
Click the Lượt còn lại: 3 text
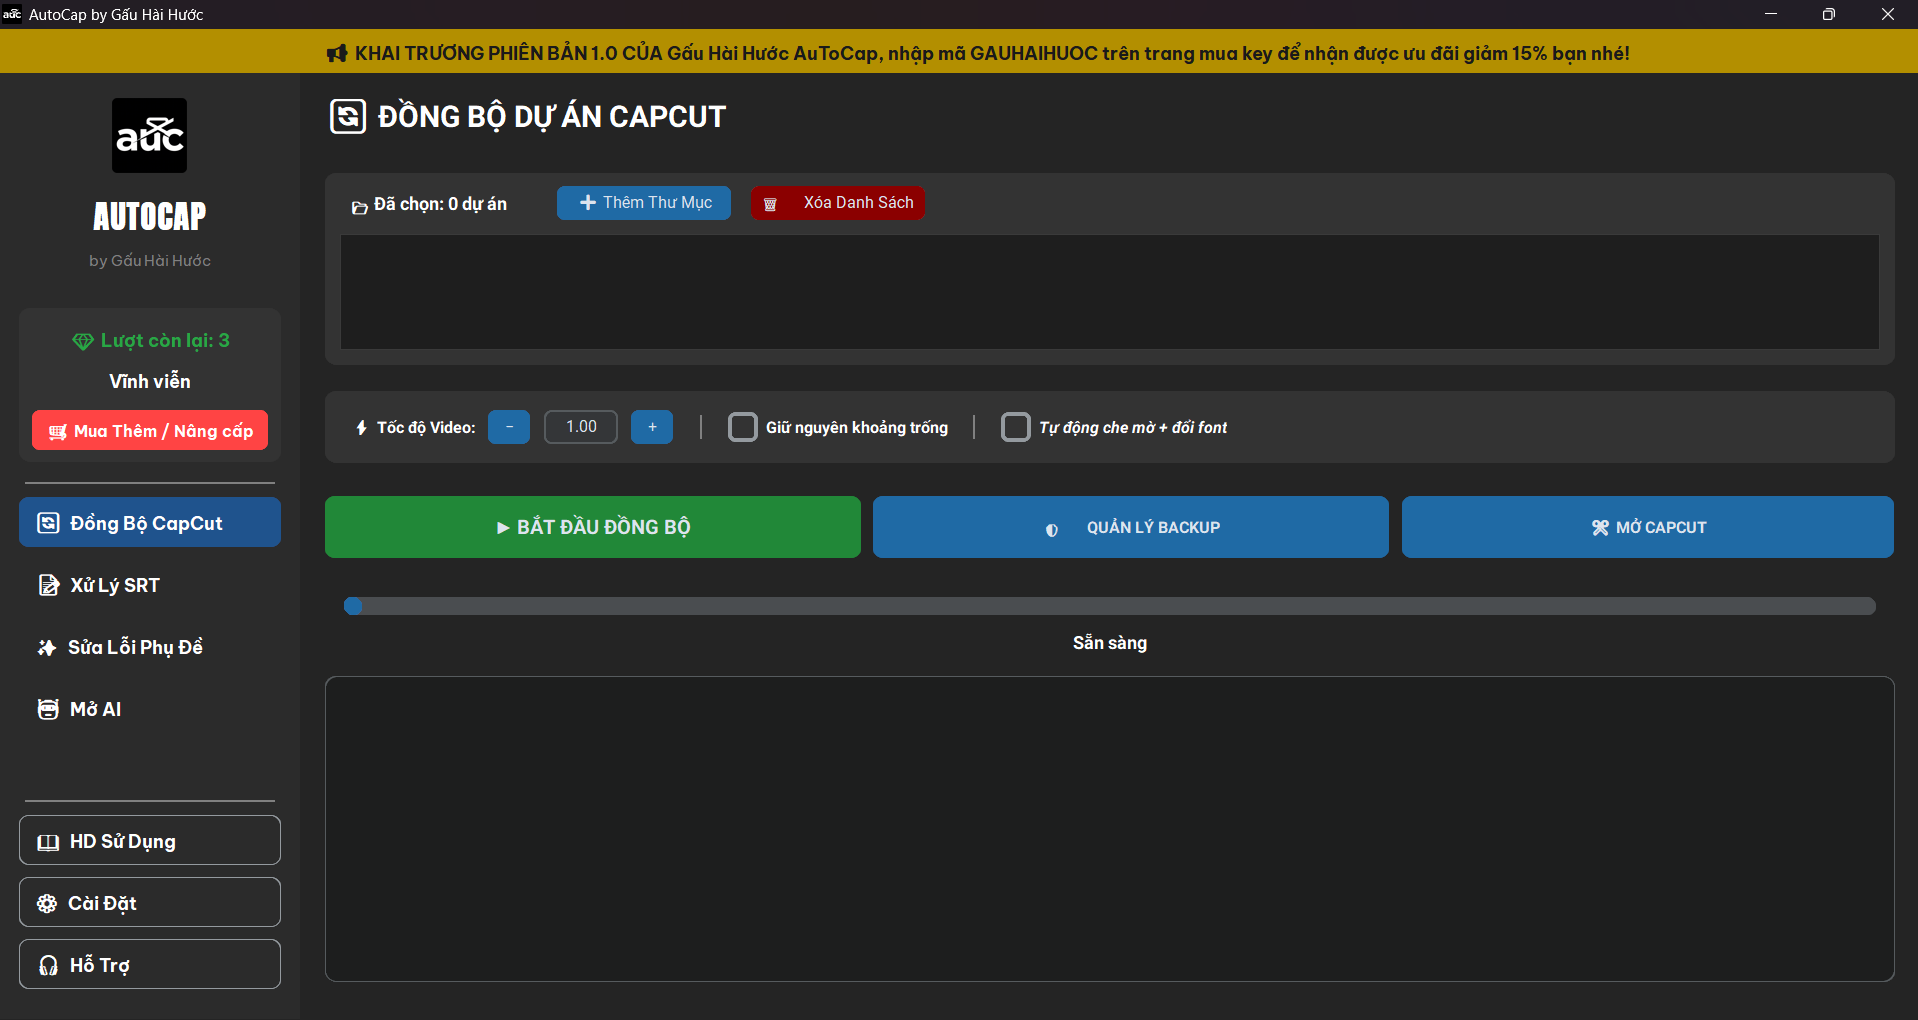click(165, 341)
